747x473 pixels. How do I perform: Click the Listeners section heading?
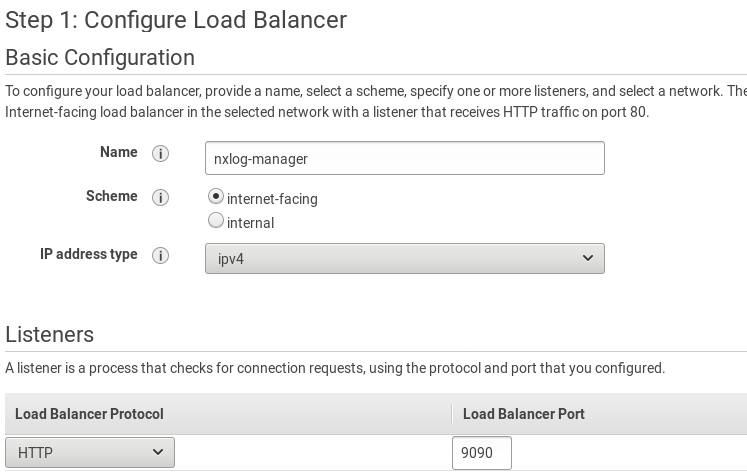[50, 334]
